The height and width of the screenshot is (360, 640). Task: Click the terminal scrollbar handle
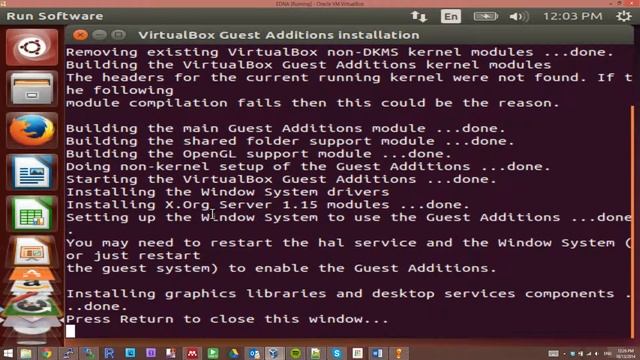pyautogui.click(x=633, y=222)
